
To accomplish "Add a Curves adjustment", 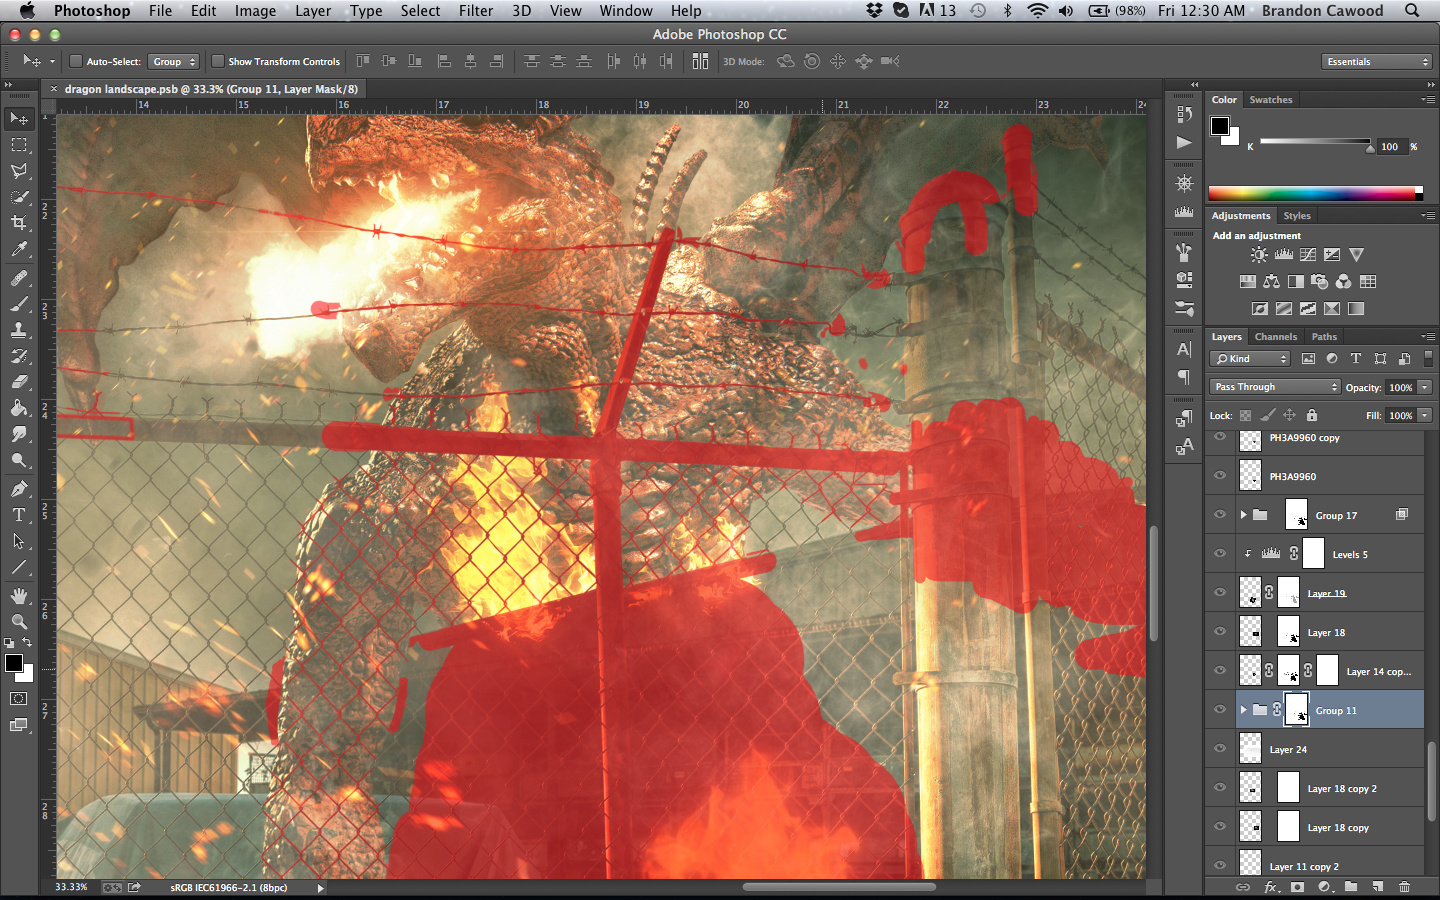I will click(1308, 255).
